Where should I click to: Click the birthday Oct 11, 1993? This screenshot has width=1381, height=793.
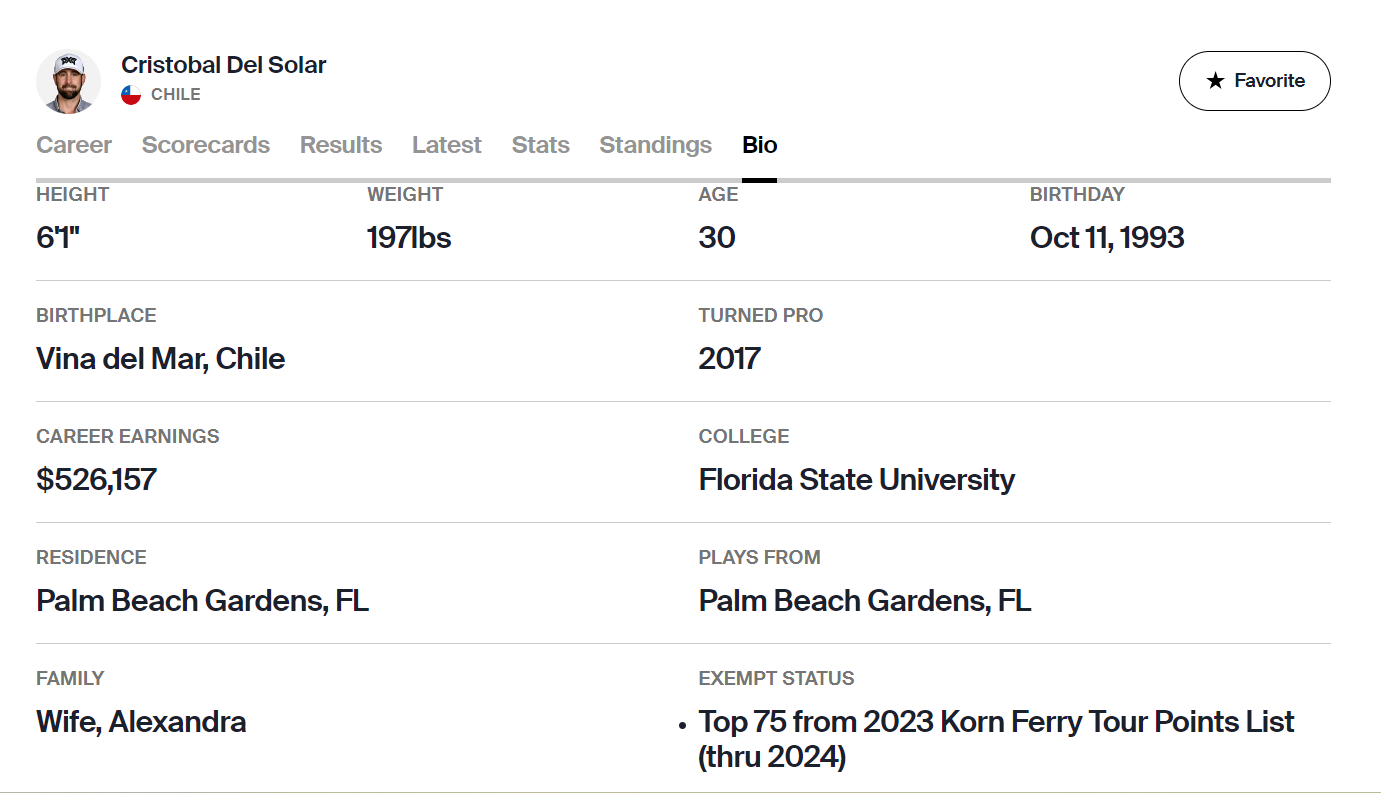(1107, 238)
